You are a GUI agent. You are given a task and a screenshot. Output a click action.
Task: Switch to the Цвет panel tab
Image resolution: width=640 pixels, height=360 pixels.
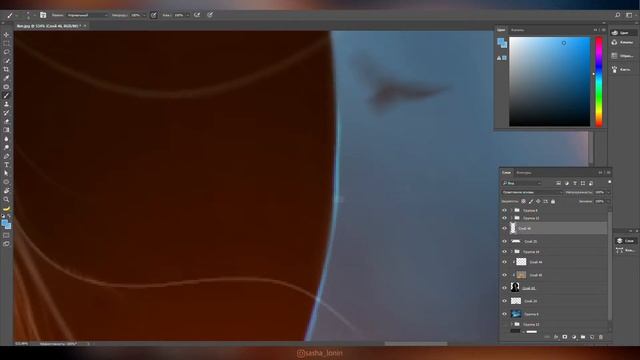501,30
